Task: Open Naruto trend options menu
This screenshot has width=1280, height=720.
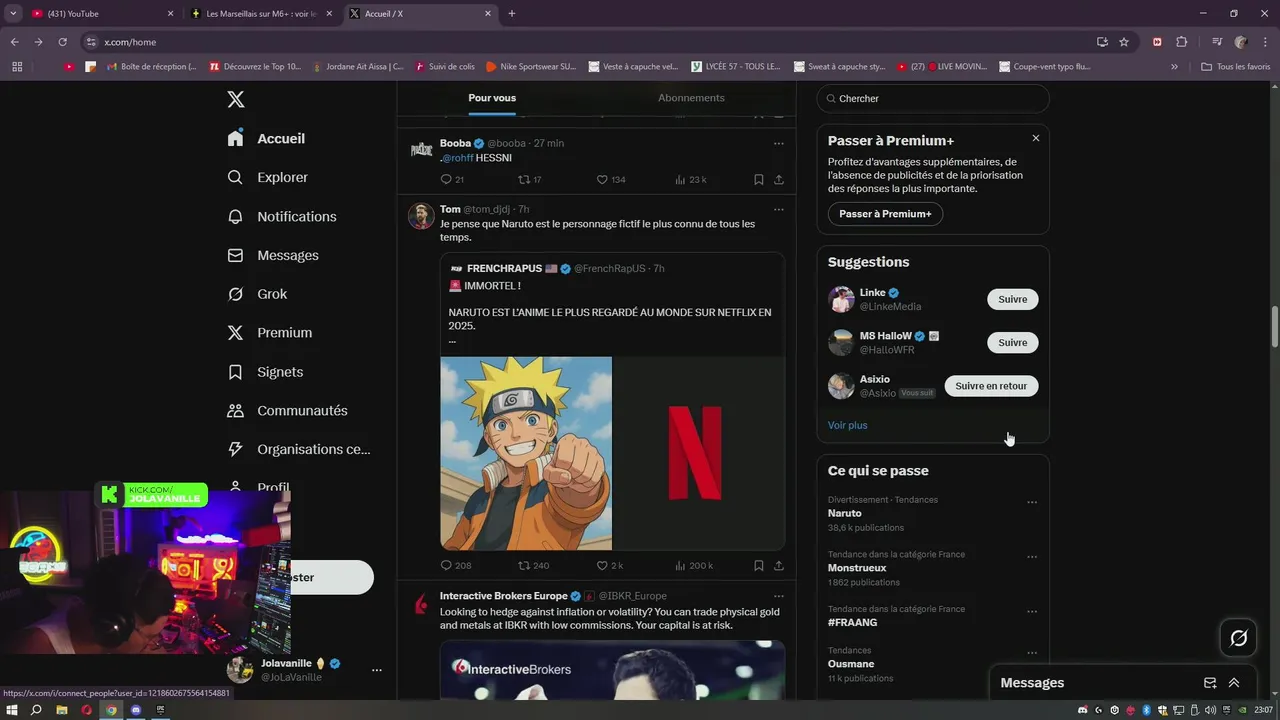Action: (1032, 502)
